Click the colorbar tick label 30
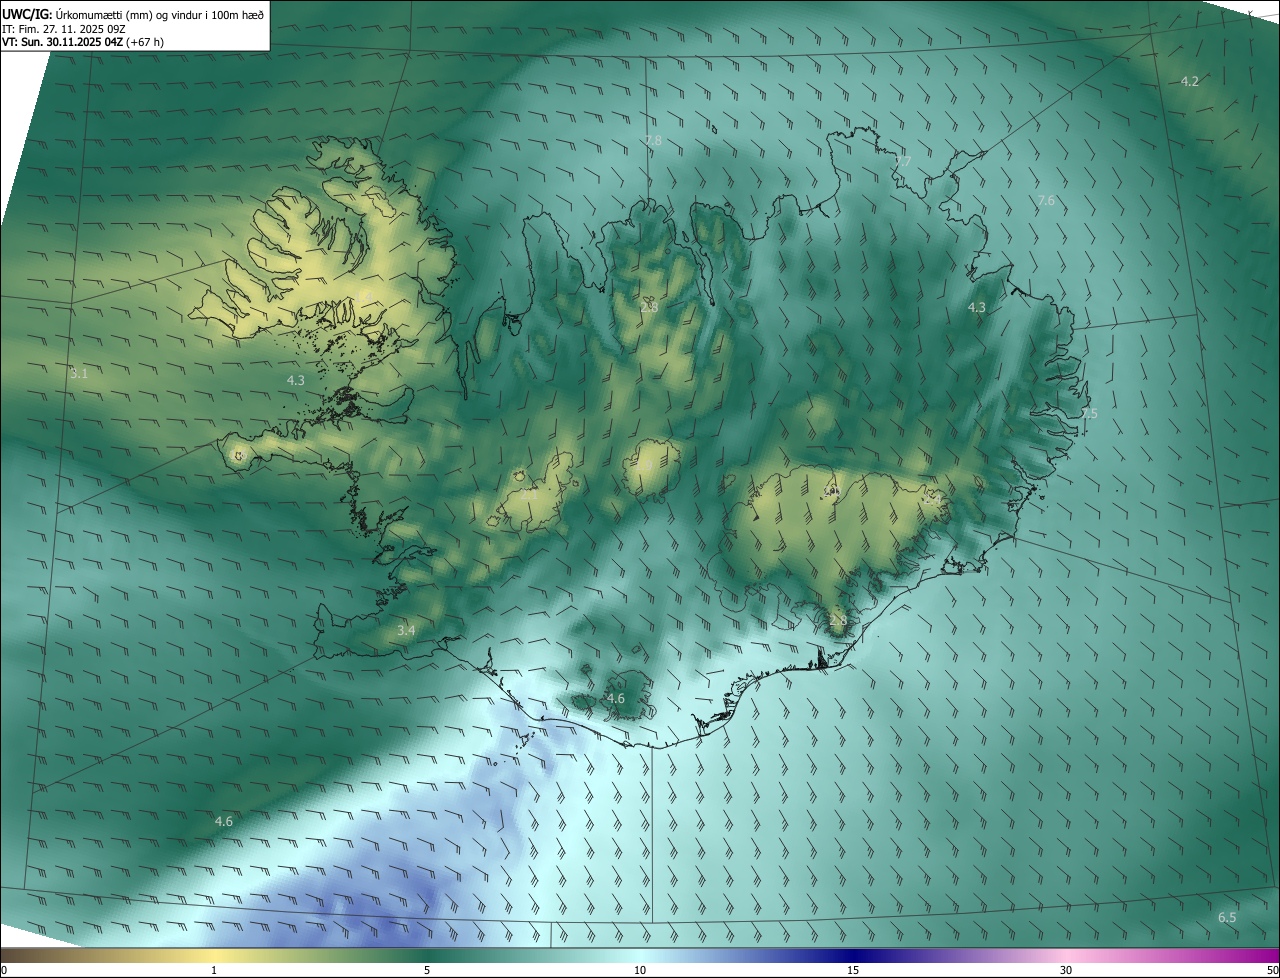This screenshot has height=978, width=1280. pyautogui.click(x=1066, y=970)
